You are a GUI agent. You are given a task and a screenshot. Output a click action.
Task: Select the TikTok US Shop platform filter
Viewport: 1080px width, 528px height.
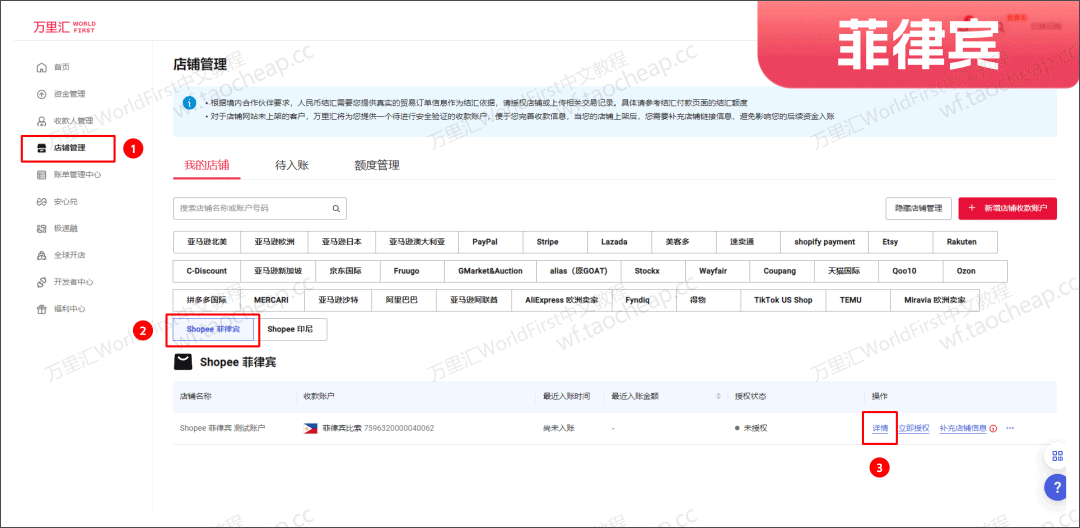[x=783, y=300]
